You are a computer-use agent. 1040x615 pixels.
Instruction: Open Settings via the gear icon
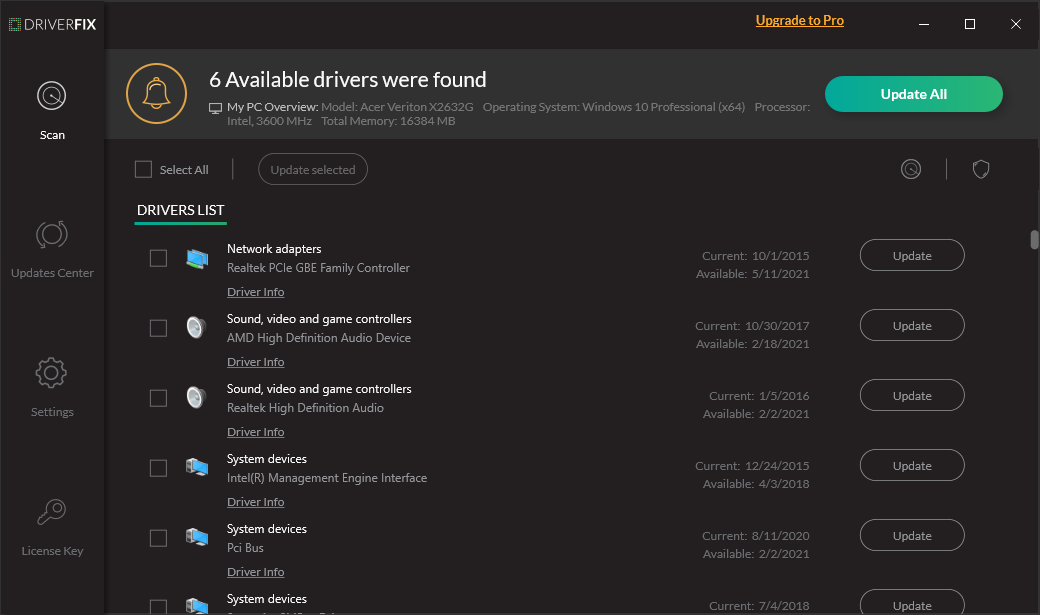tap(51, 372)
